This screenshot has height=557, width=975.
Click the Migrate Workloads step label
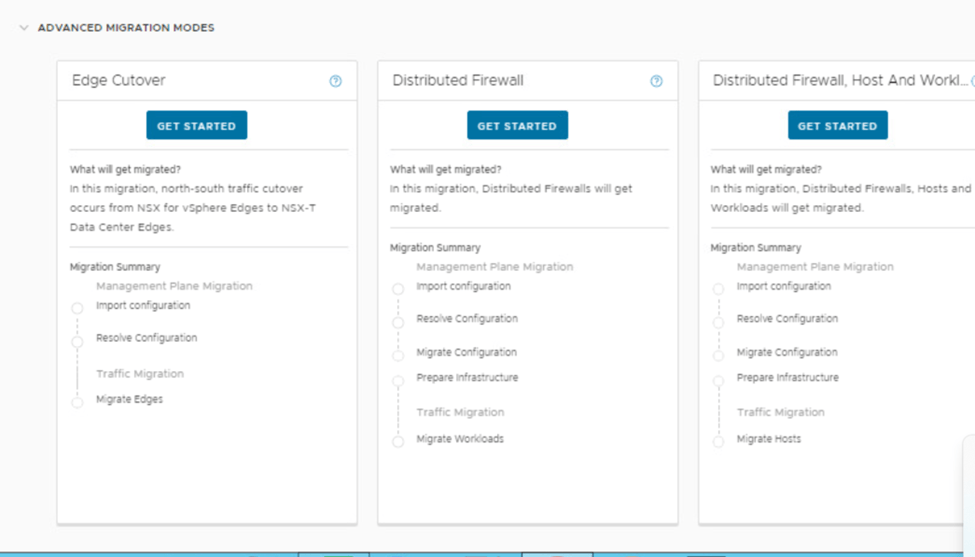tap(460, 439)
